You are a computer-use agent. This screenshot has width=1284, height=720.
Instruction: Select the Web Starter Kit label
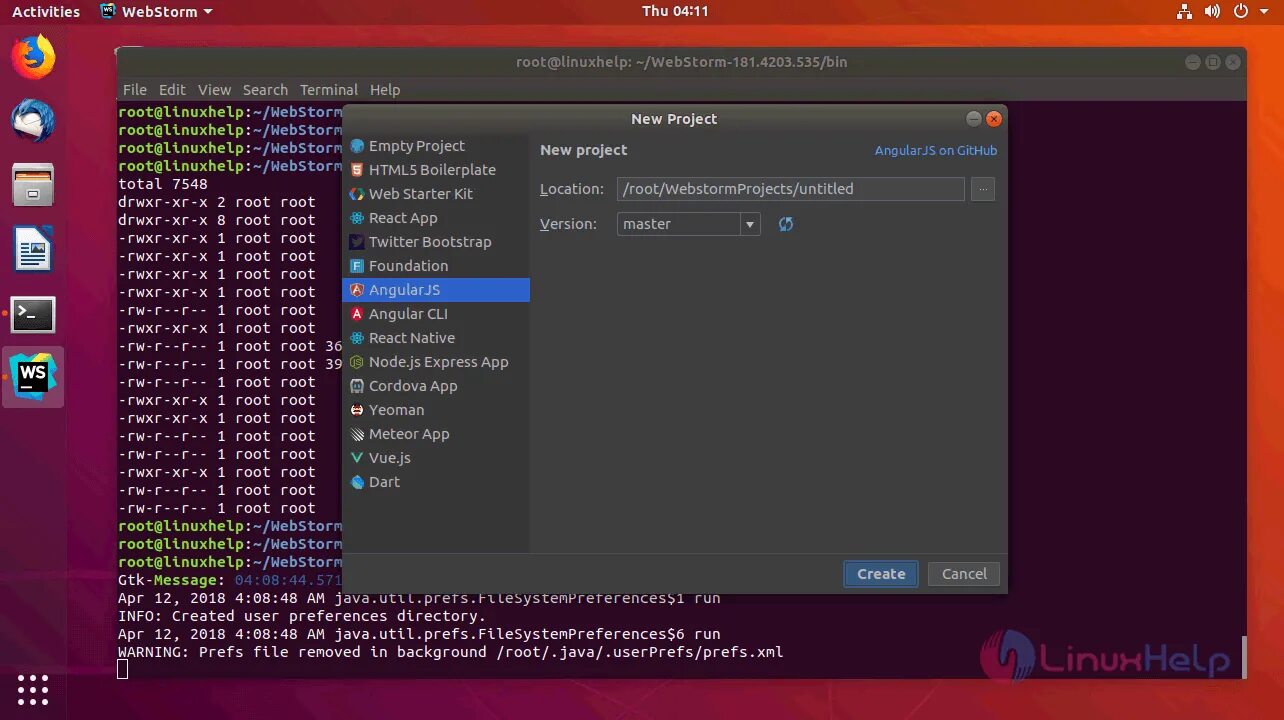coord(421,194)
